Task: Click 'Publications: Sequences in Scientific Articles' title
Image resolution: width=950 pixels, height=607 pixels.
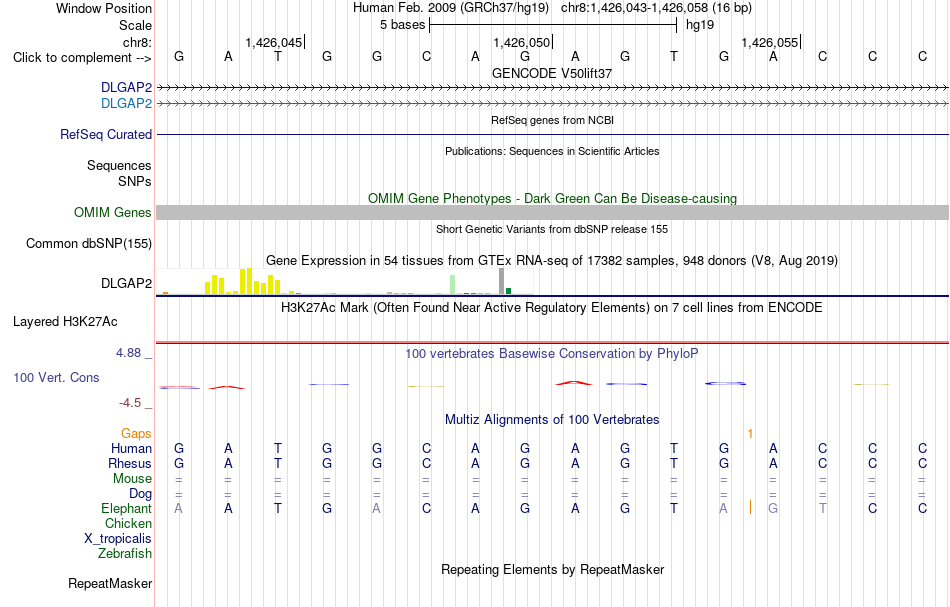Action: pyautogui.click(x=552, y=151)
